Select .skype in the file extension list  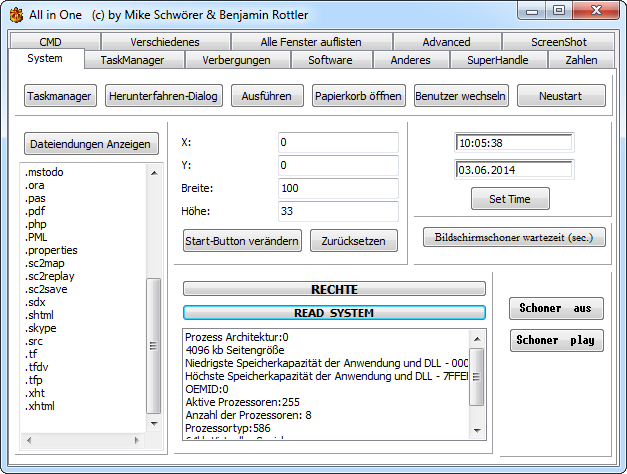pos(40,328)
